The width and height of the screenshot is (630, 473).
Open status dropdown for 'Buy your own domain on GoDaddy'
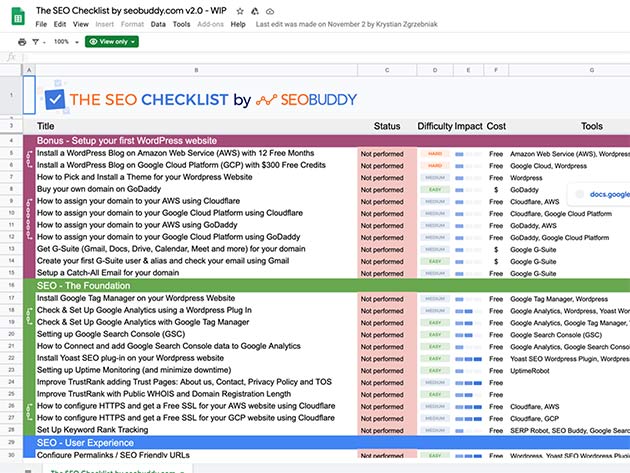(387, 190)
